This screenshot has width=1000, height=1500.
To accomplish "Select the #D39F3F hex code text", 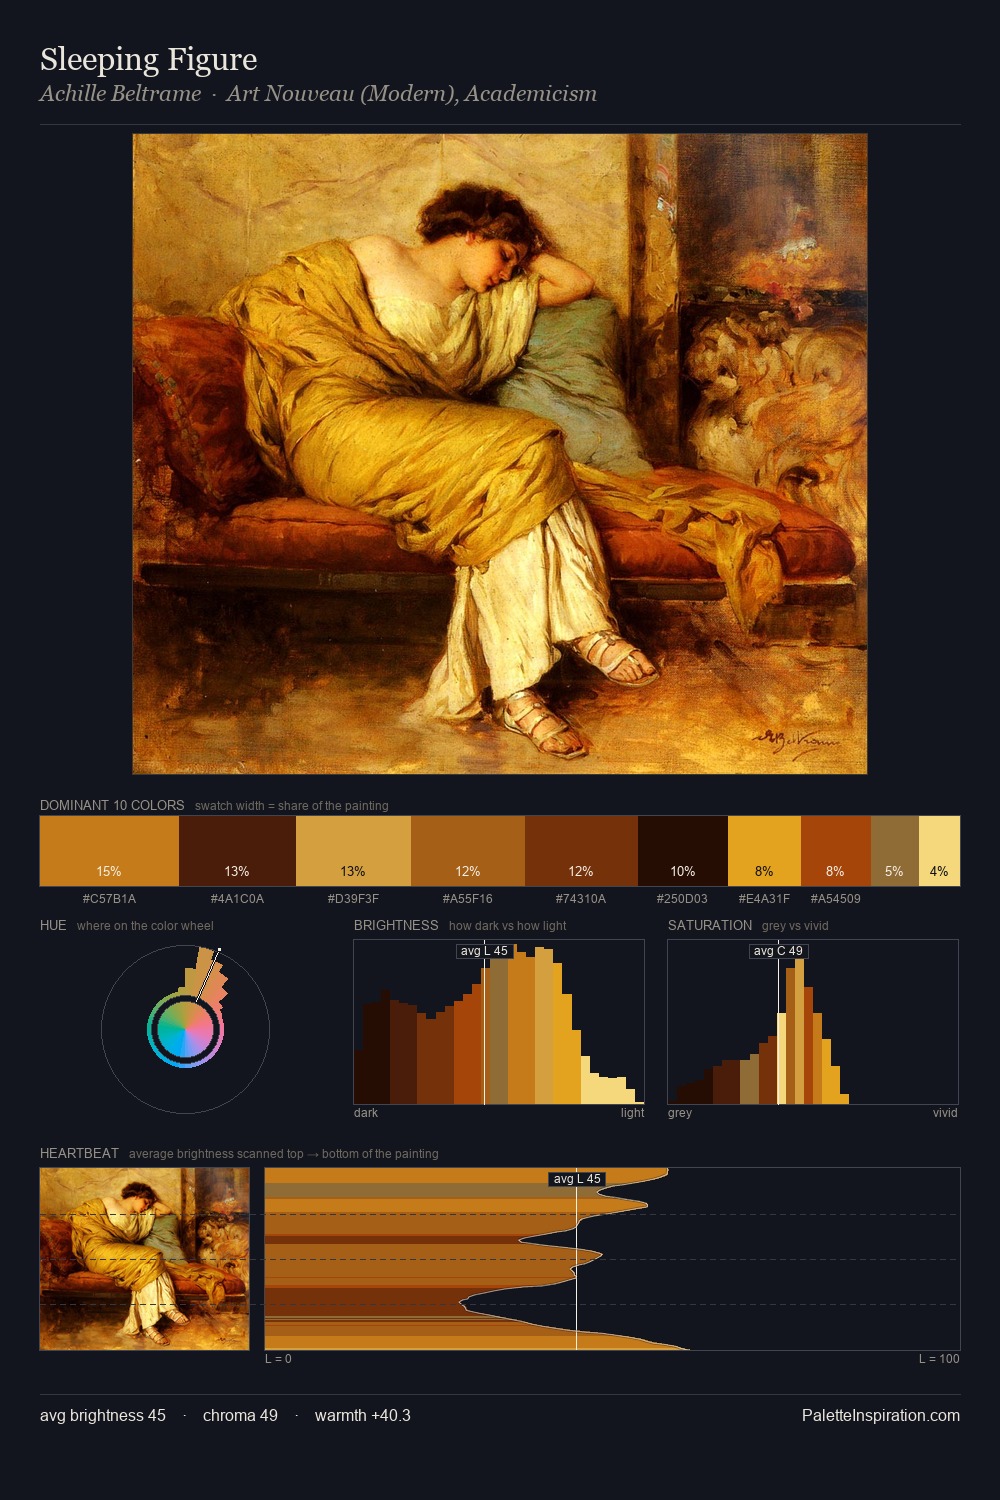I will [353, 899].
